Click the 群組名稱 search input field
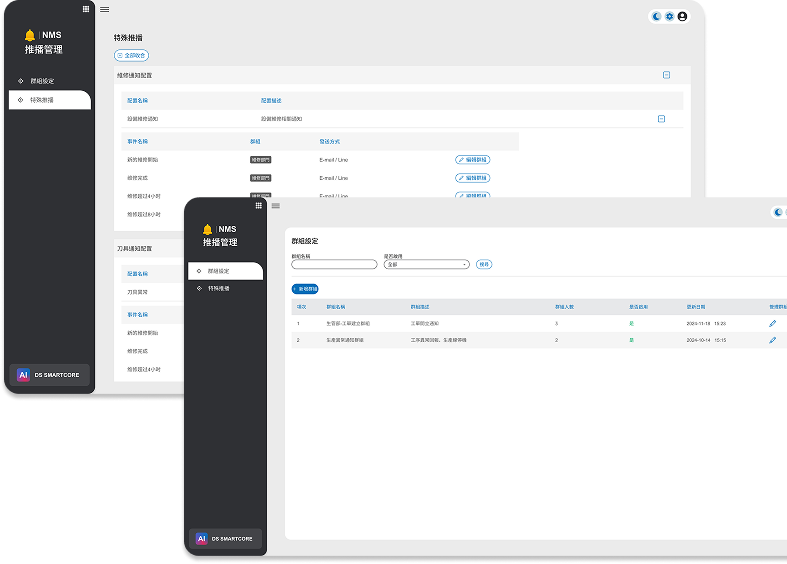The image size is (787, 564). 334,265
